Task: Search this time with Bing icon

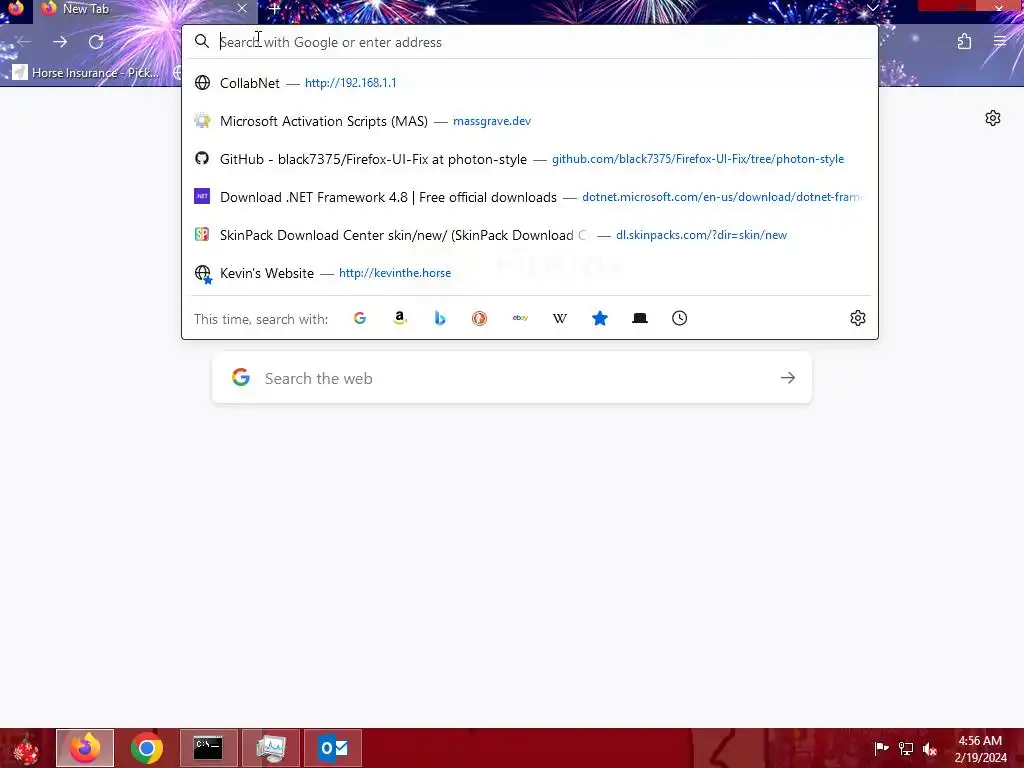Action: [x=440, y=318]
